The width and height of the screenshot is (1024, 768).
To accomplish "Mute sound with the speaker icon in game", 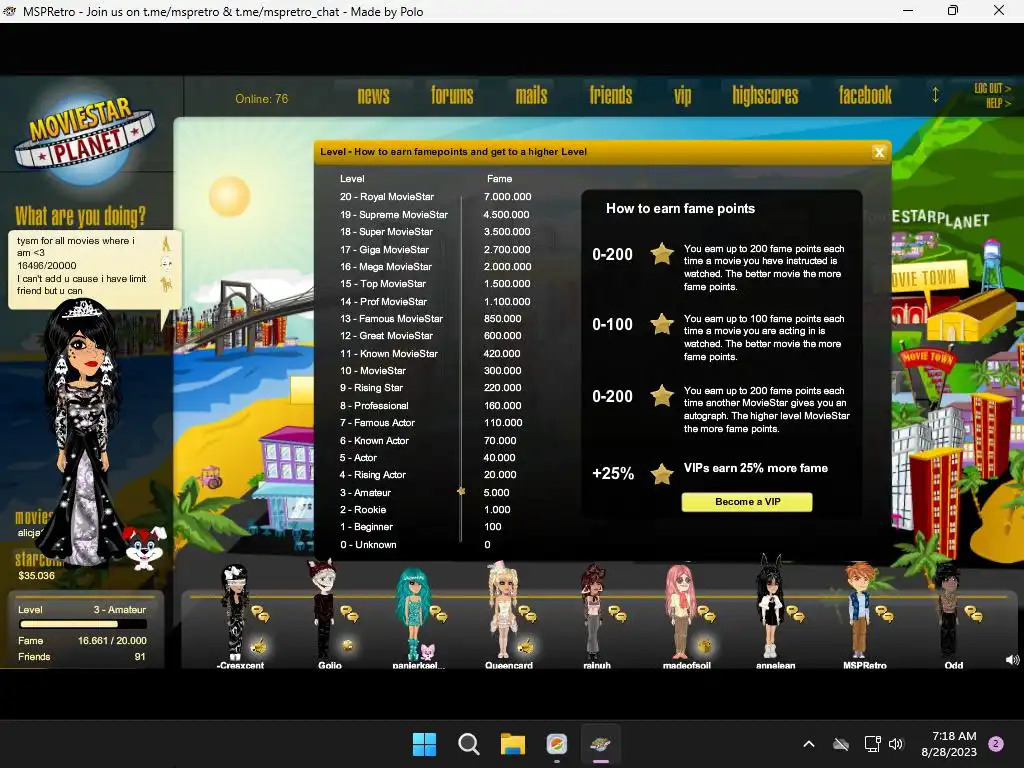I will coord(1012,660).
